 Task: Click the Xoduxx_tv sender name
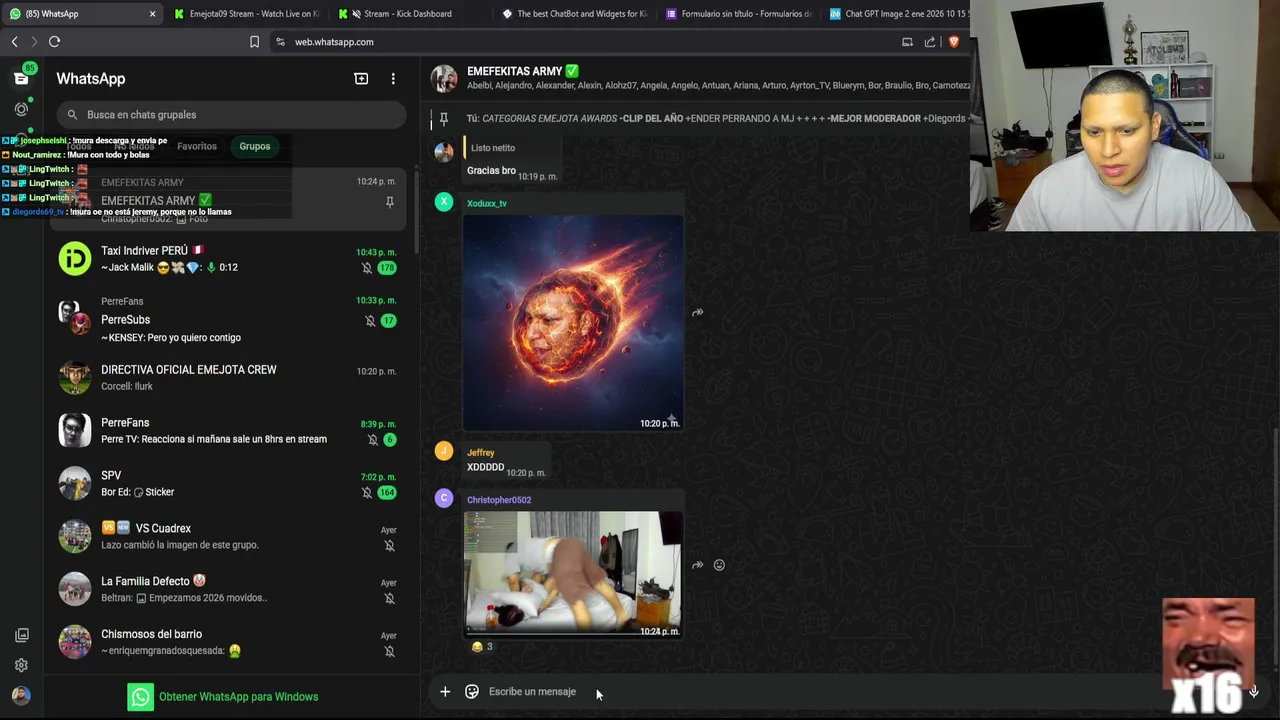[487, 203]
